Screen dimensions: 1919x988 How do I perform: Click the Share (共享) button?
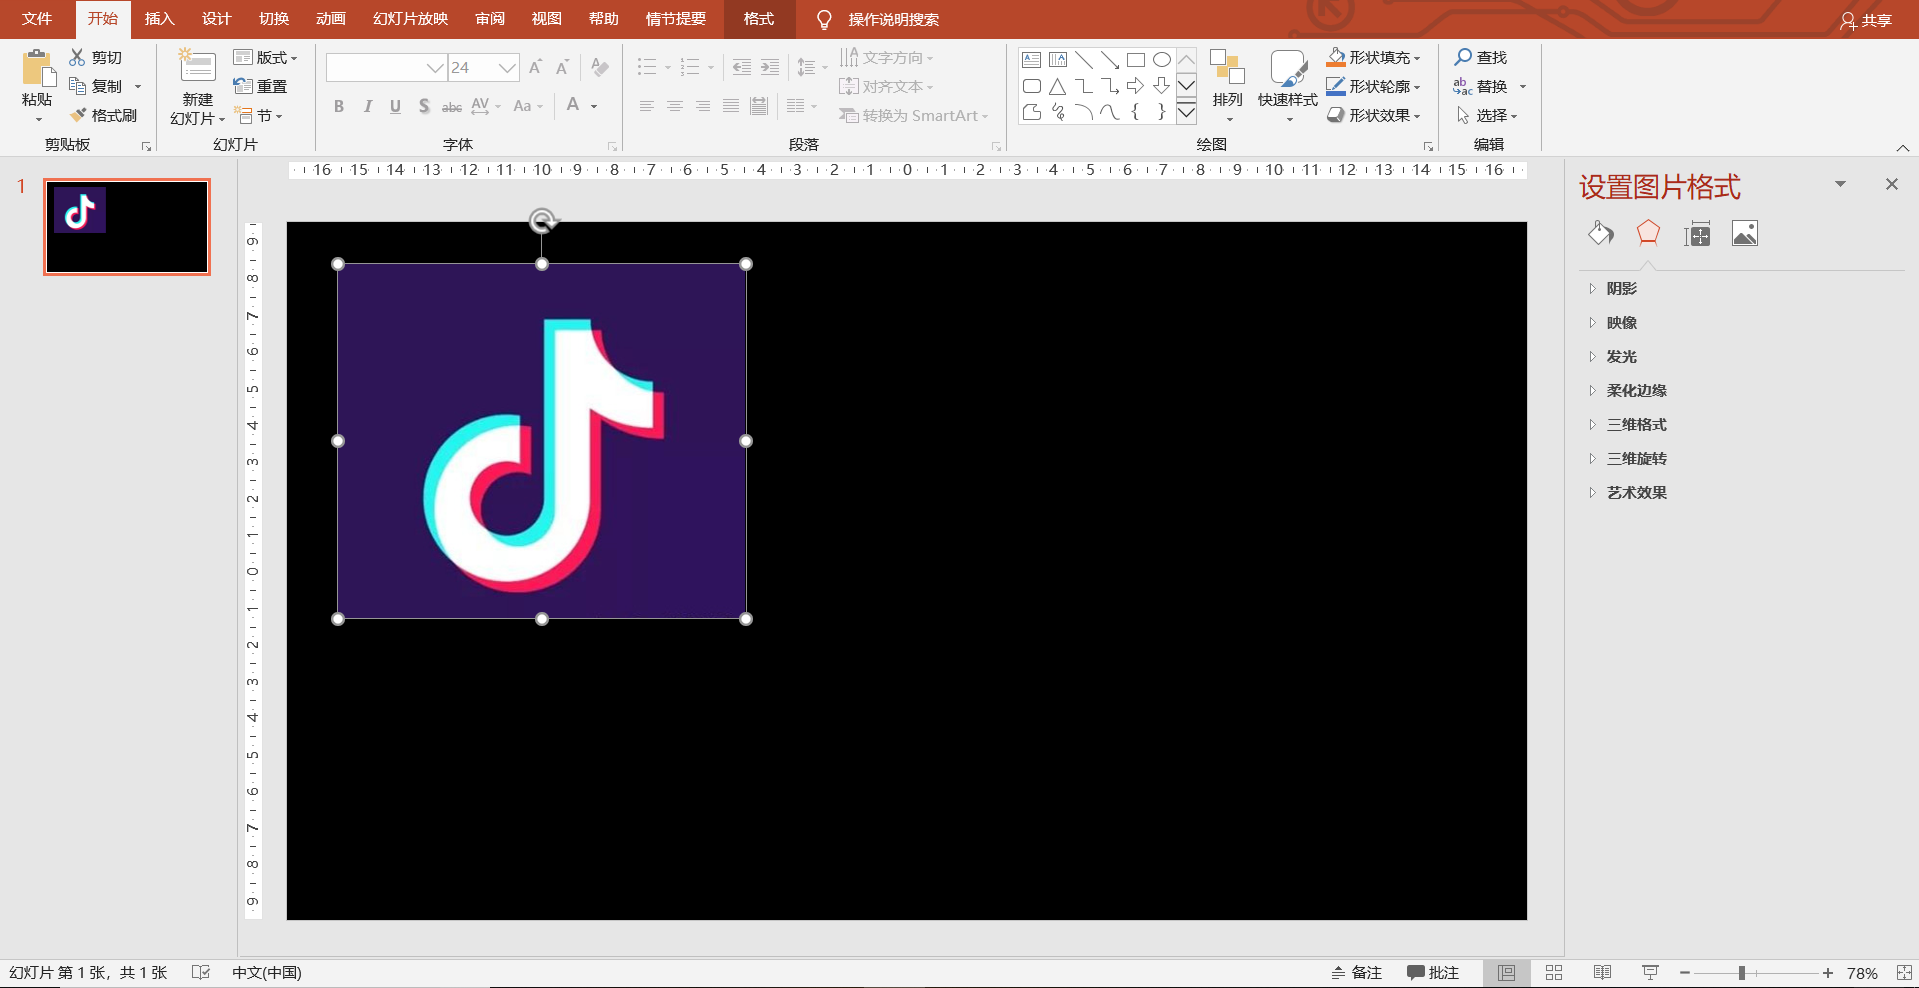point(1866,20)
